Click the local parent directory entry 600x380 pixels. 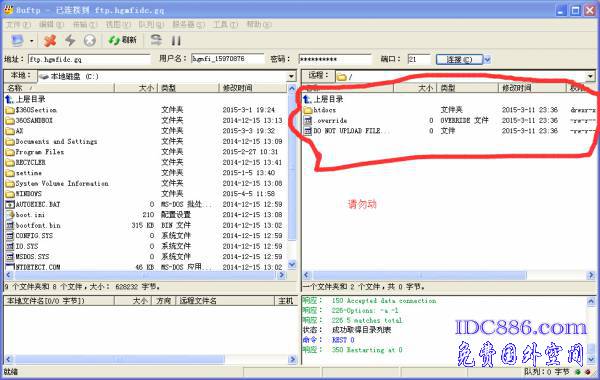click(26, 99)
